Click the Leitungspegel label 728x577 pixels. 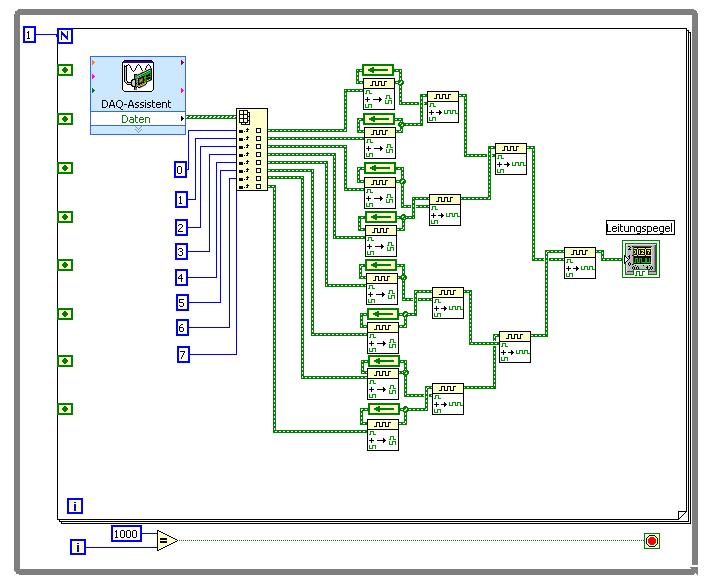tap(640, 228)
